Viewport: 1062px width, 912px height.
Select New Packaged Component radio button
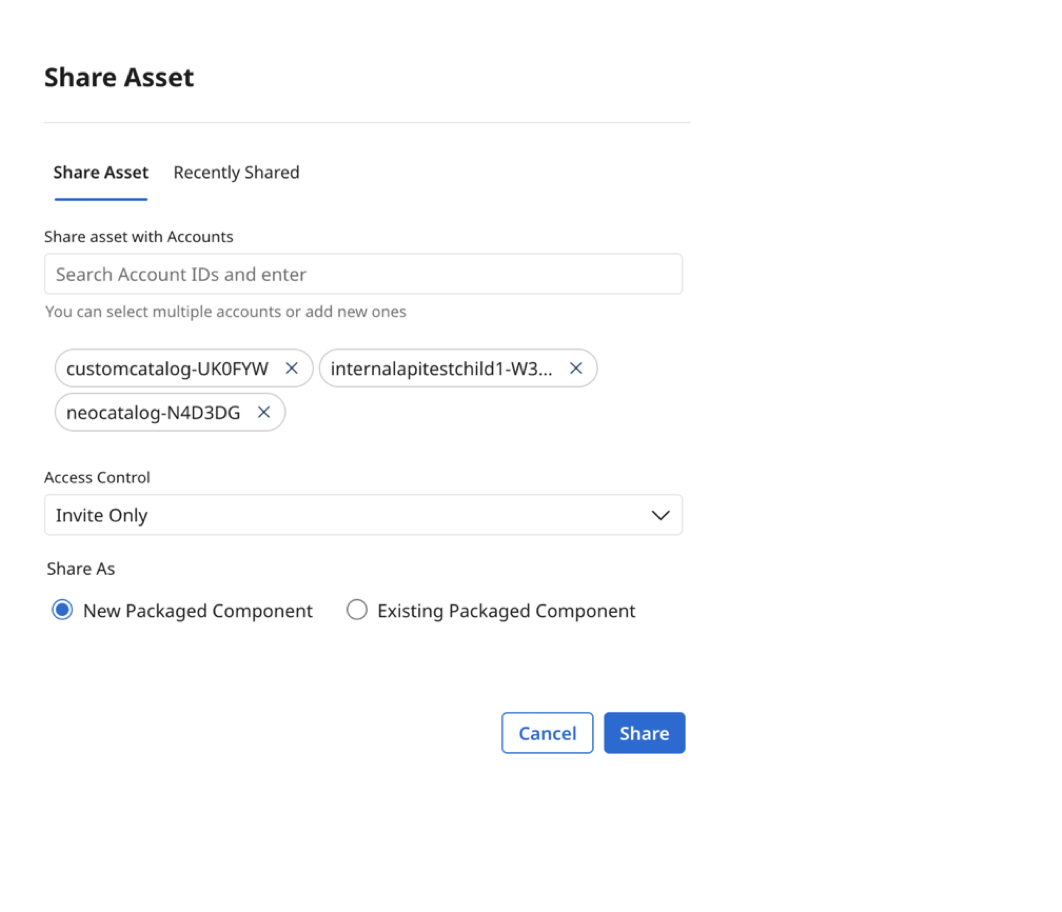pyautogui.click(x=62, y=610)
